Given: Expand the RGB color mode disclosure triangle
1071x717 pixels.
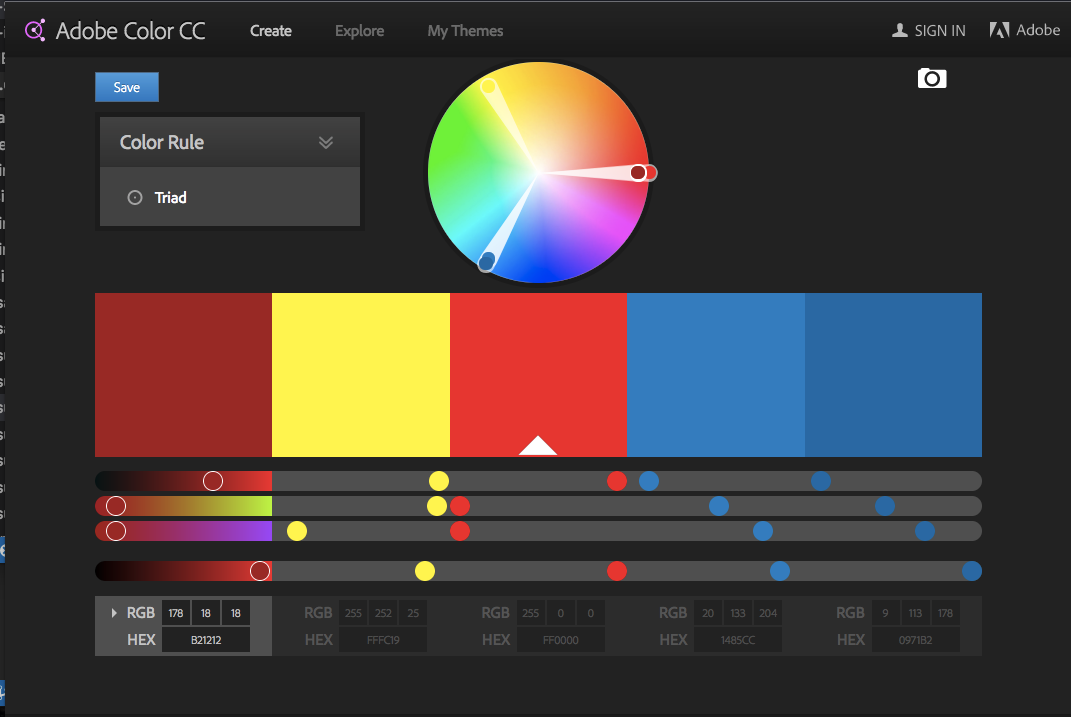Looking at the screenshot, I should 114,612.
